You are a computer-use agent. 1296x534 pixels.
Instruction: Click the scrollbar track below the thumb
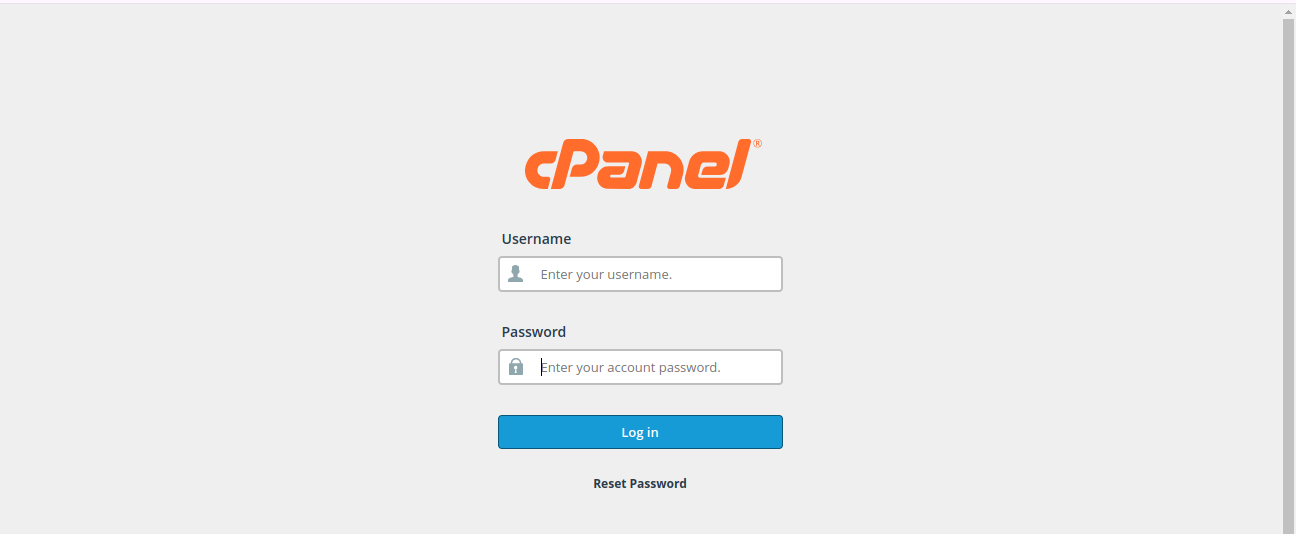(x=1288, y=528)
